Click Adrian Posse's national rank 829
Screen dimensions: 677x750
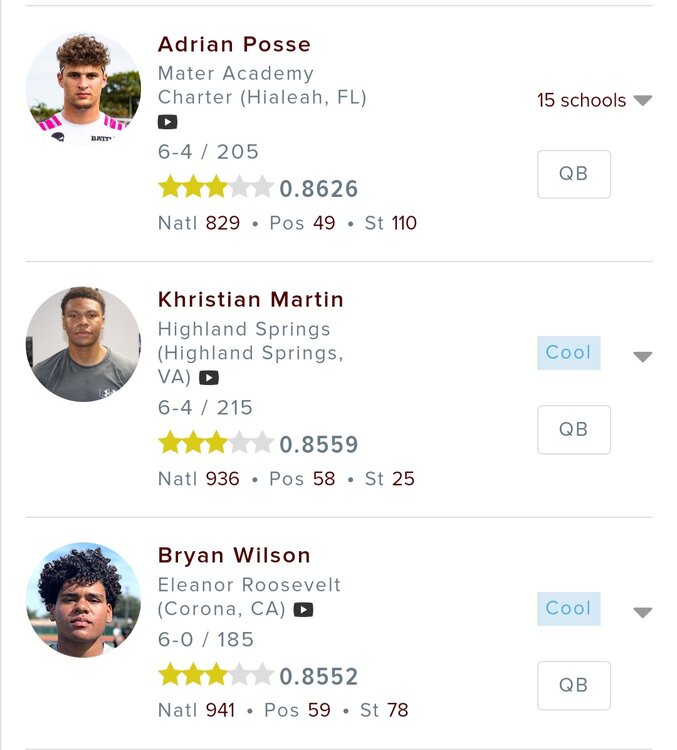coord(223,223)
